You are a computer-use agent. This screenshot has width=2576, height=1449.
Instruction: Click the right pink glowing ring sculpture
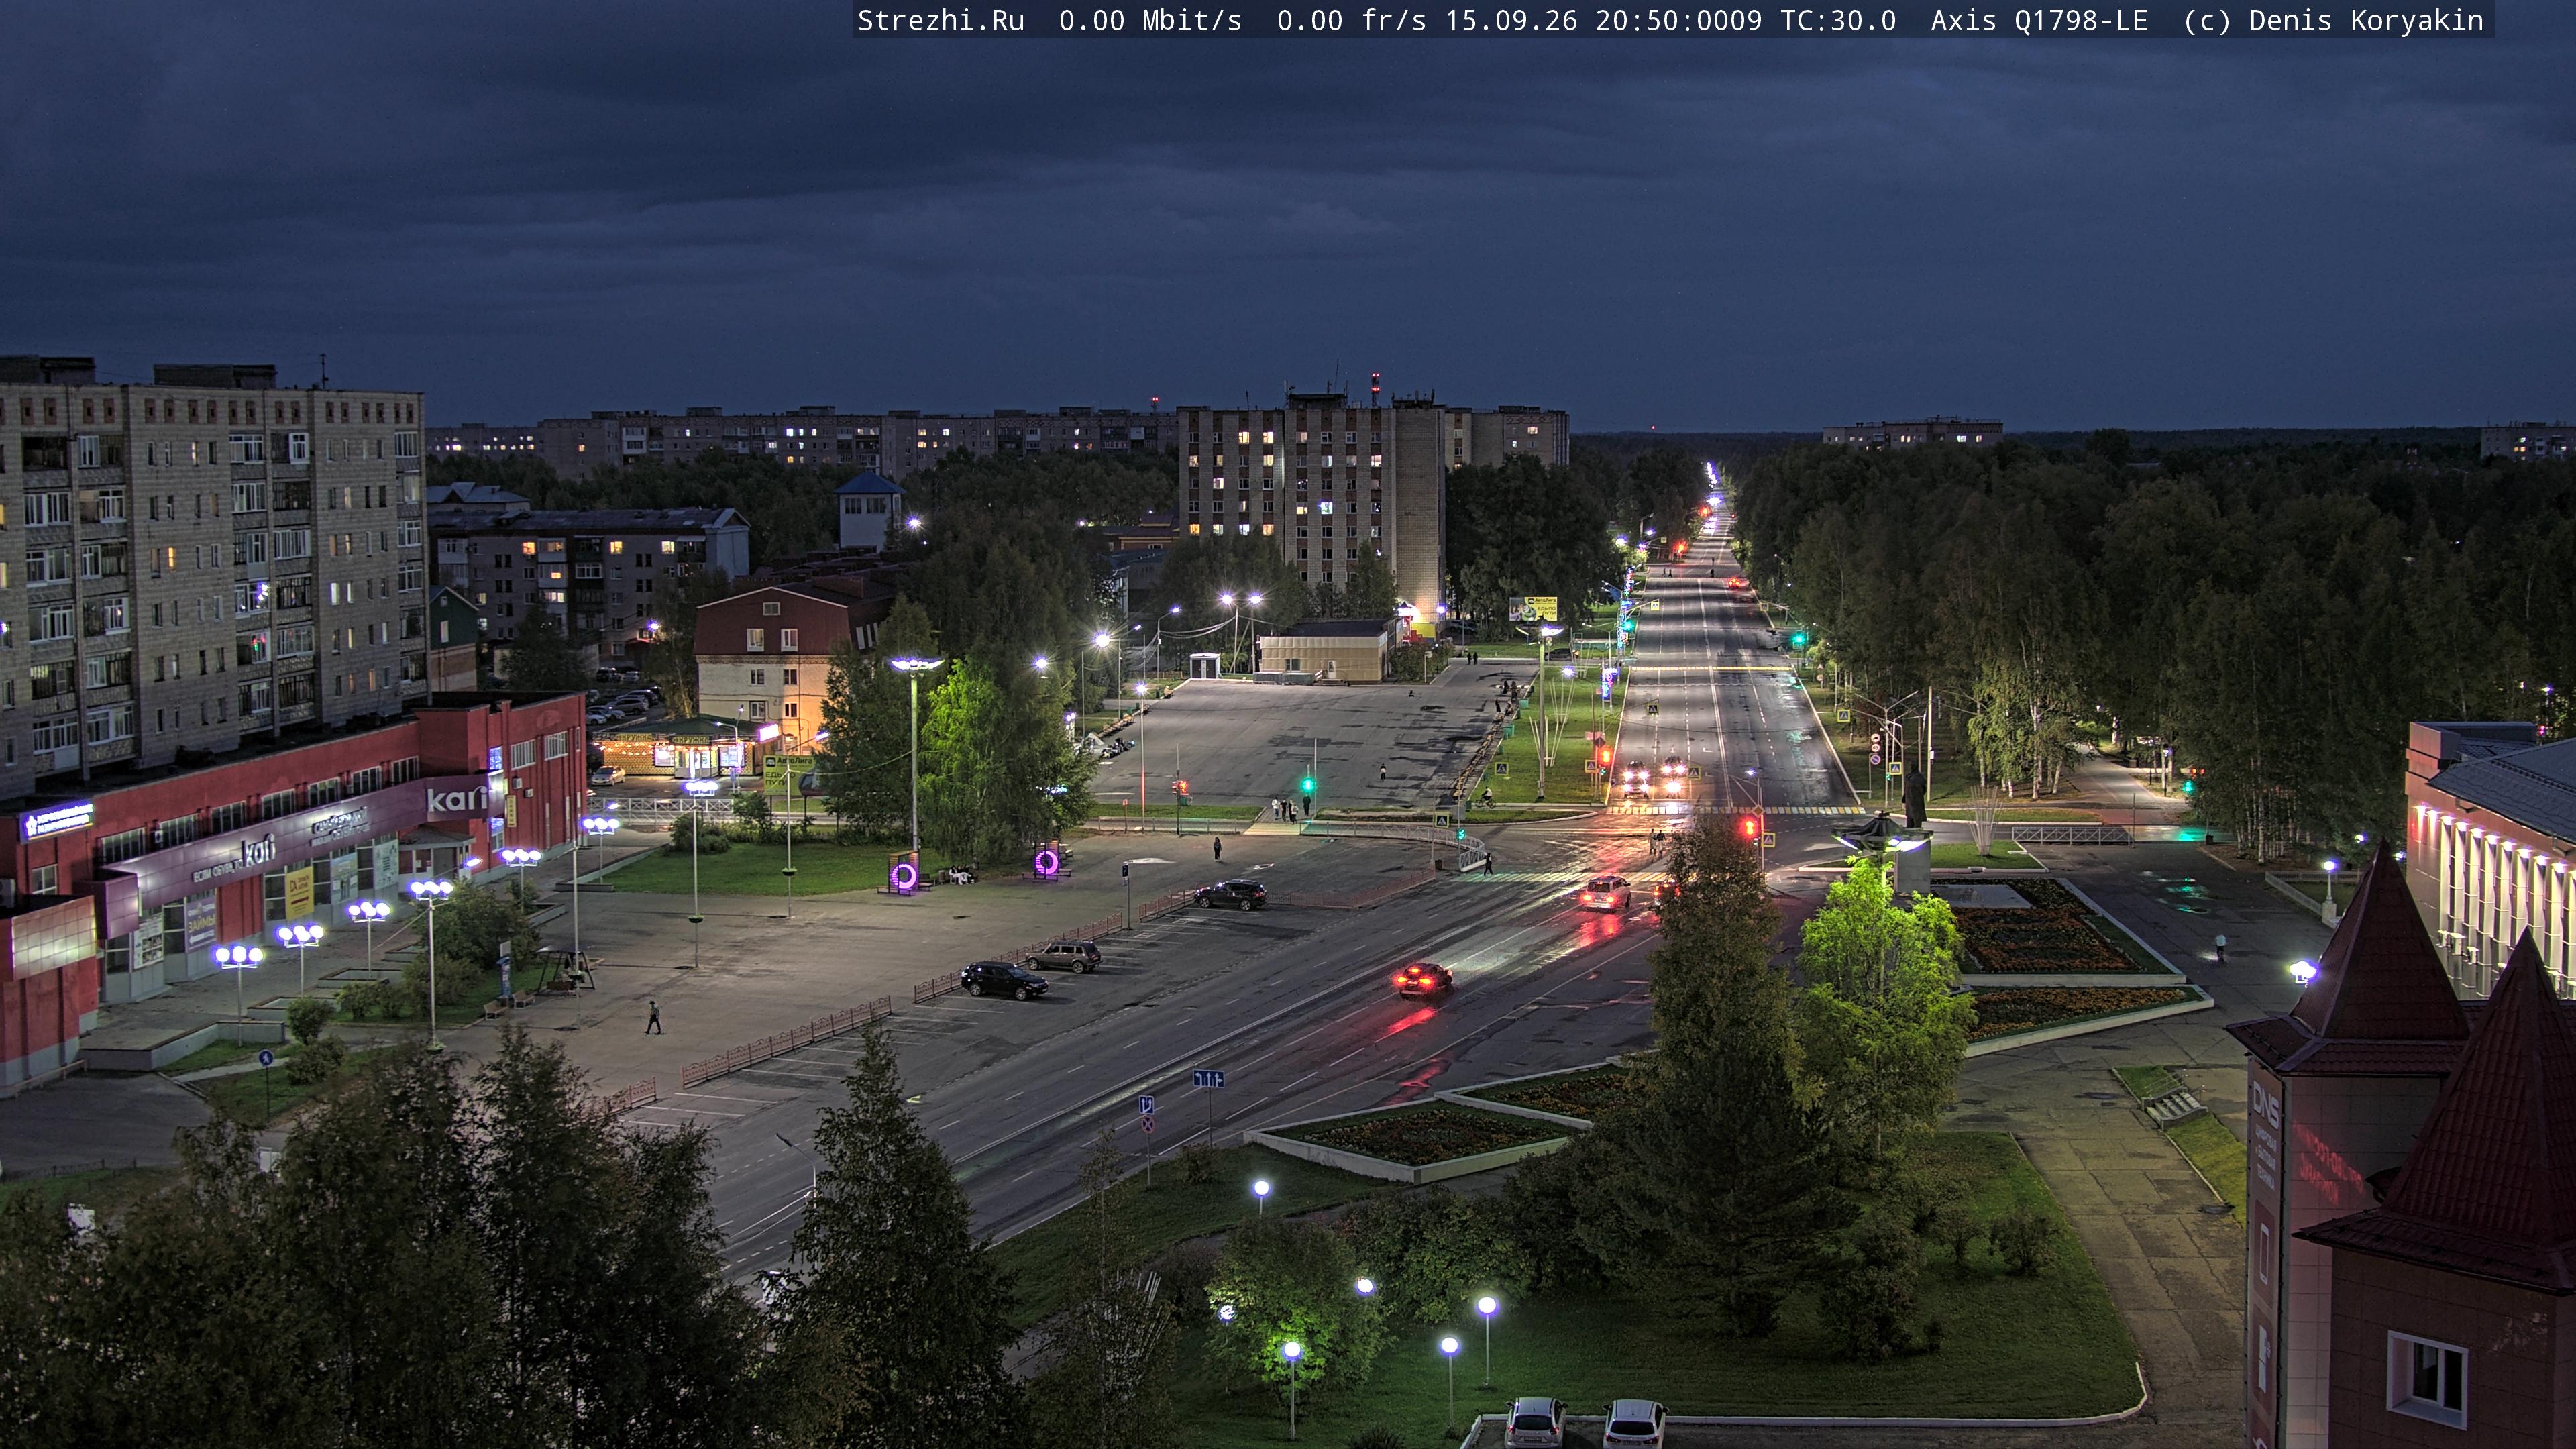click(x=1047, y=861)
